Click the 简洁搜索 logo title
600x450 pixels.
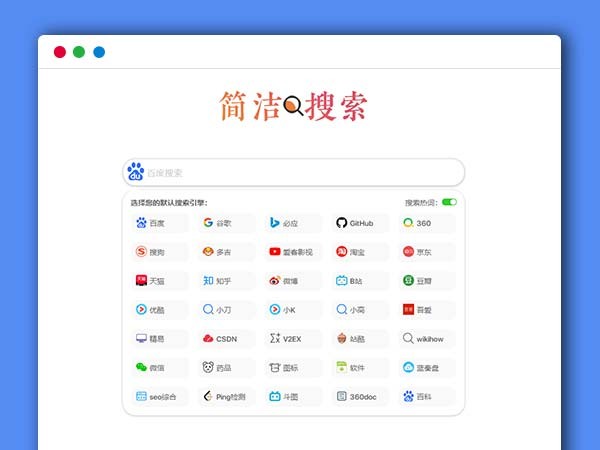point(293,107)
